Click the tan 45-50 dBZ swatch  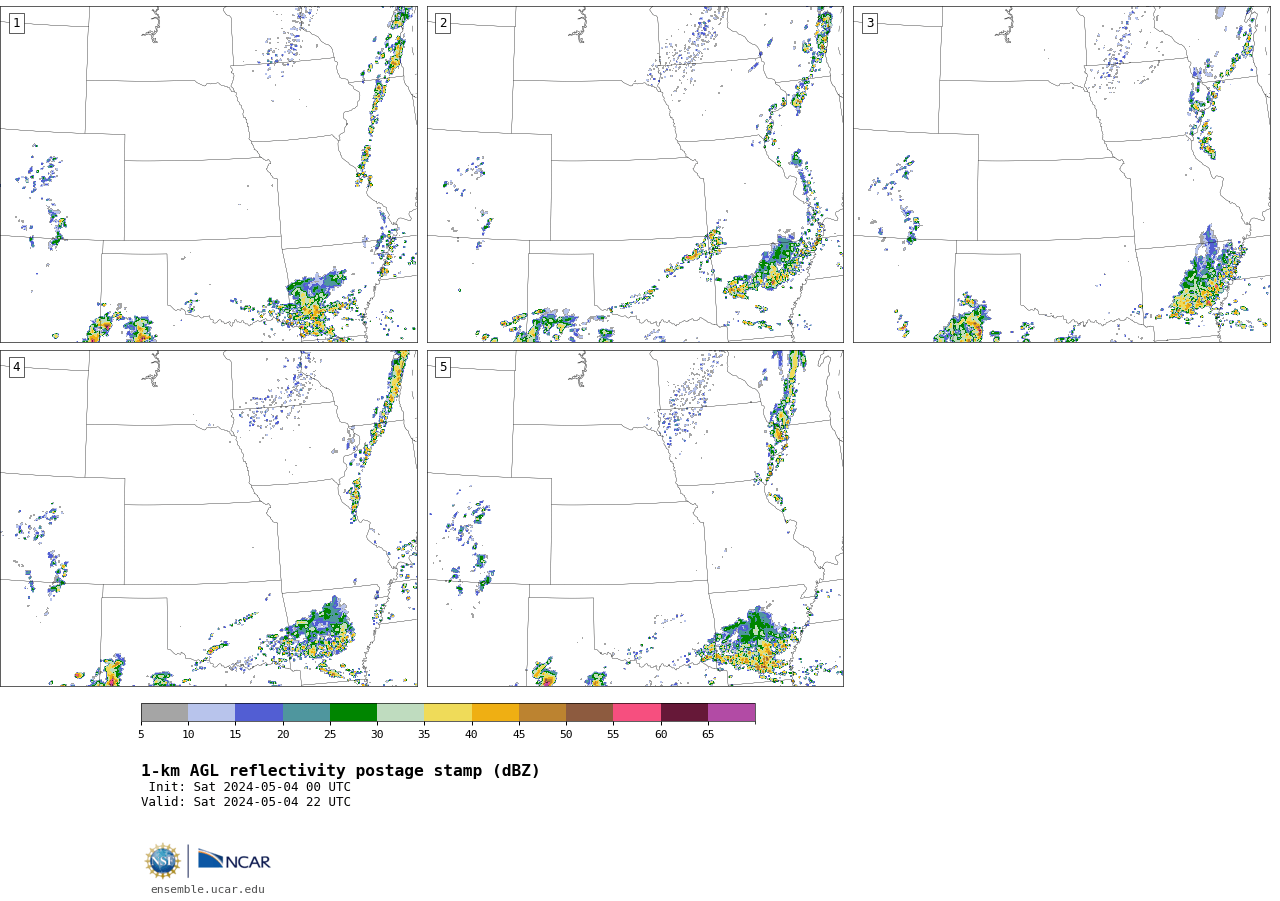[542, 712]
